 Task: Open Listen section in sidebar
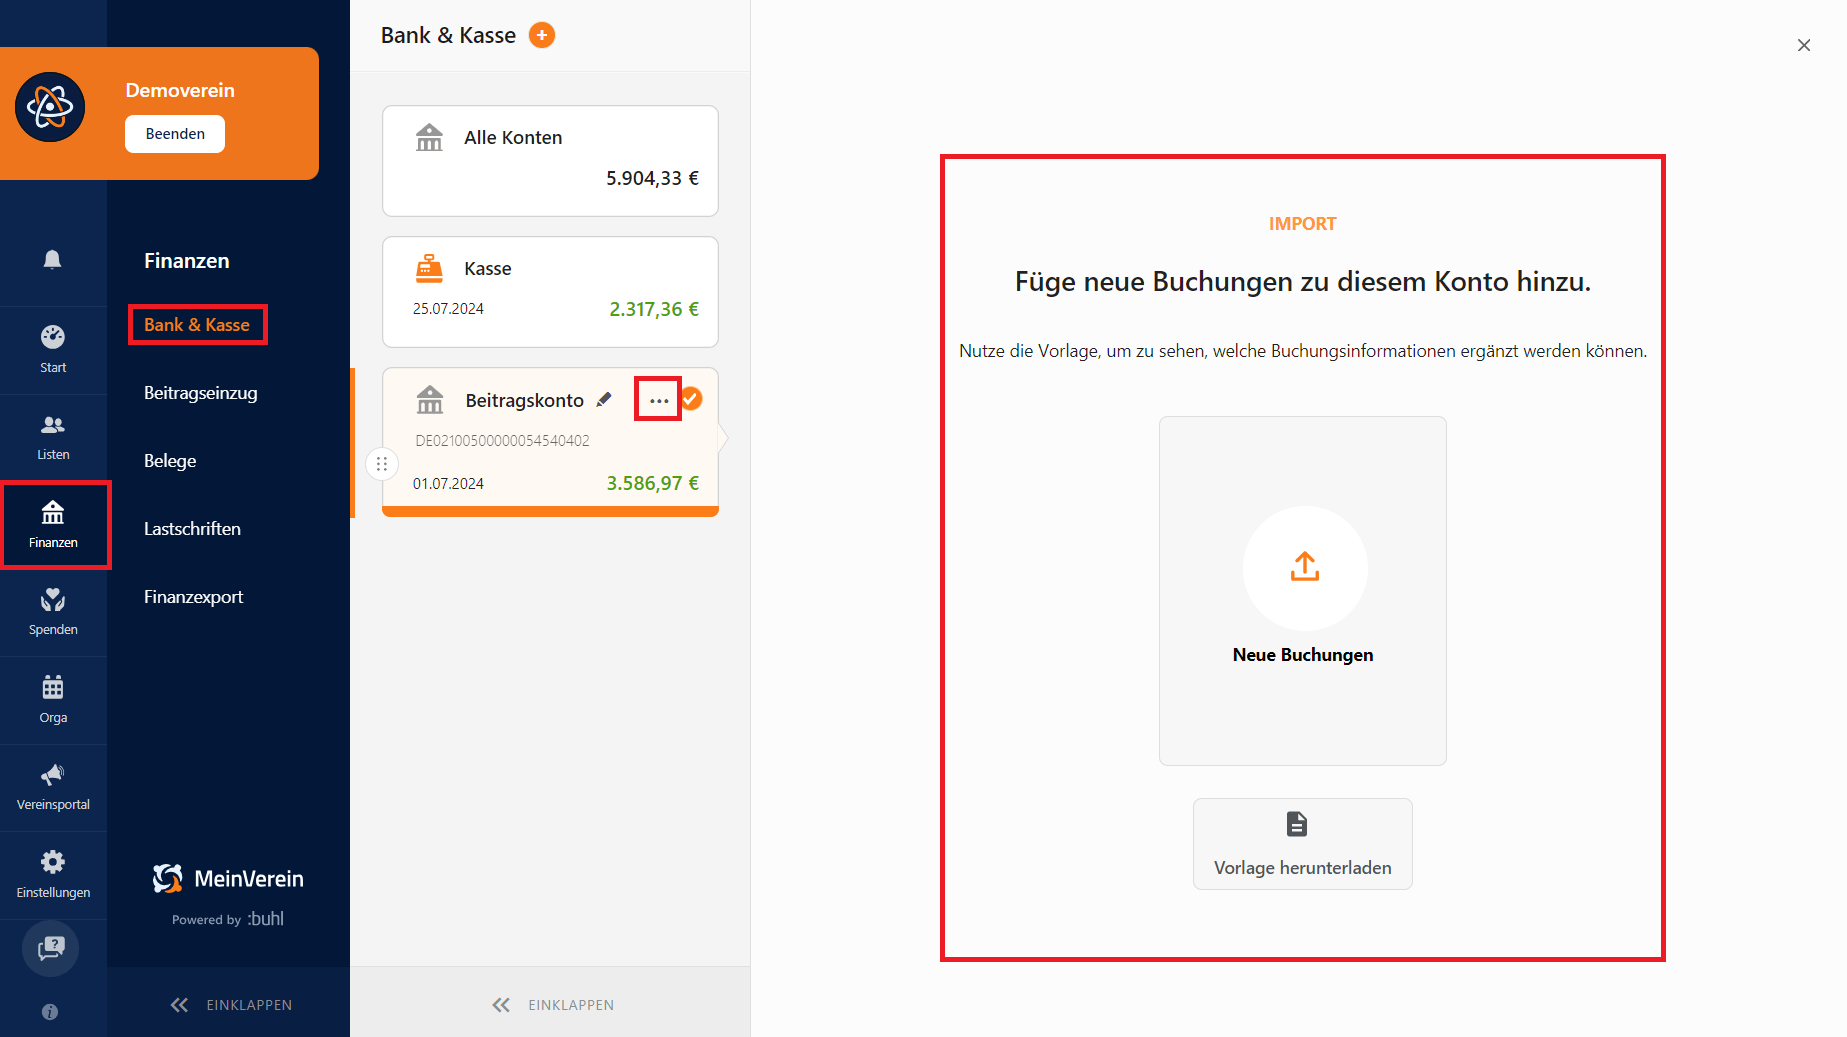(53, 438)
